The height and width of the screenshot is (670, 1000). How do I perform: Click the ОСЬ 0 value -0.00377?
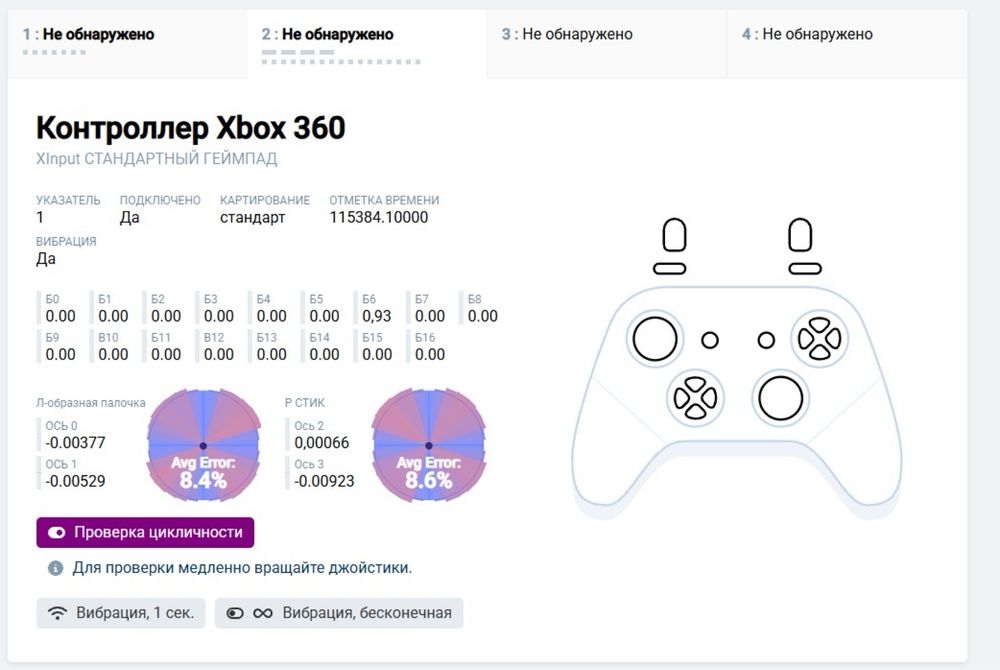pos(75,442)
